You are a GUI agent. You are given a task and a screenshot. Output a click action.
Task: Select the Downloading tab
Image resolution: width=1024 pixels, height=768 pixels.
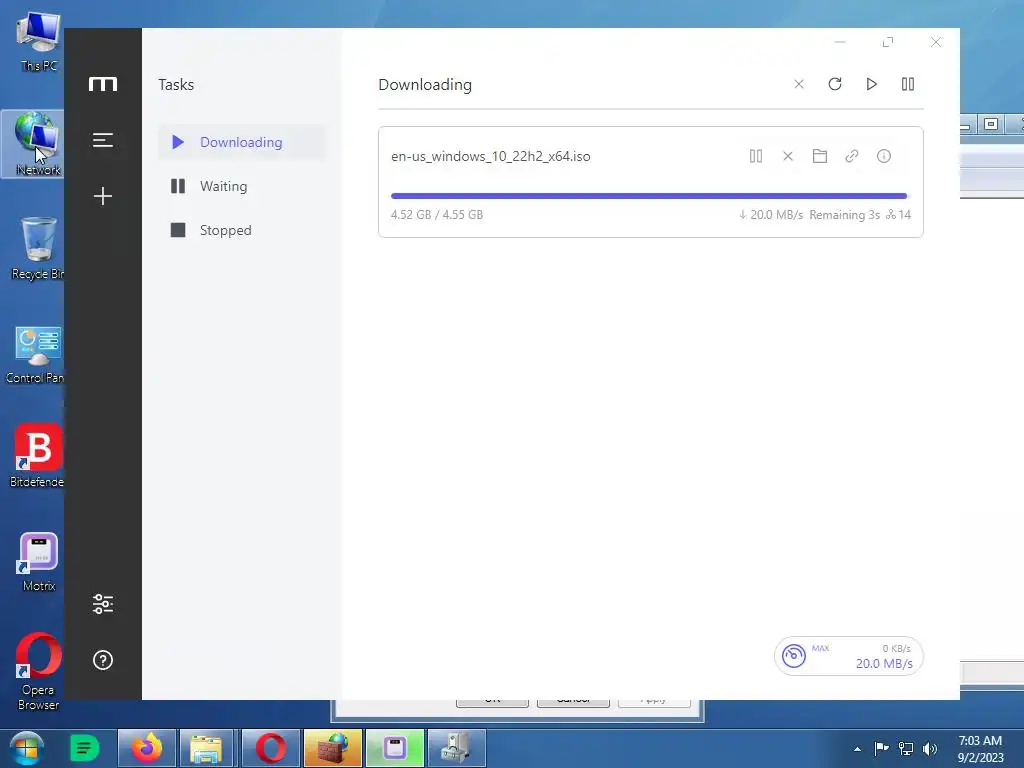[242, 142]
